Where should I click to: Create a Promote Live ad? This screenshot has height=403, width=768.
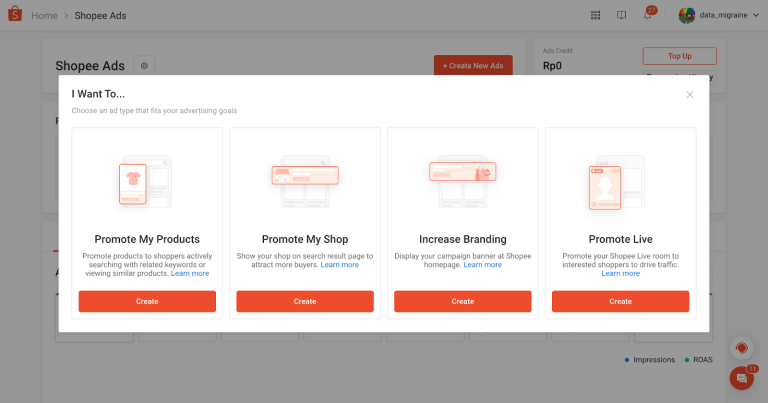coord(620,301)
